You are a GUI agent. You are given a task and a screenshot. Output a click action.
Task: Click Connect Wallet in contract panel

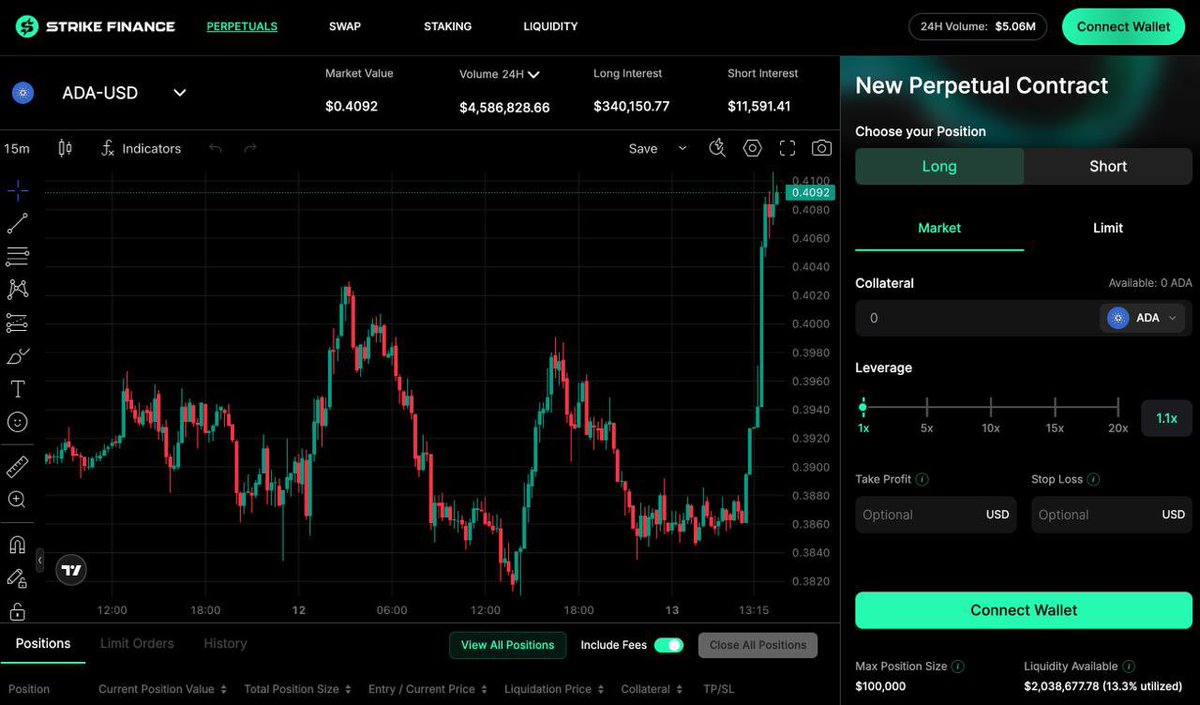click(1024, 610)
